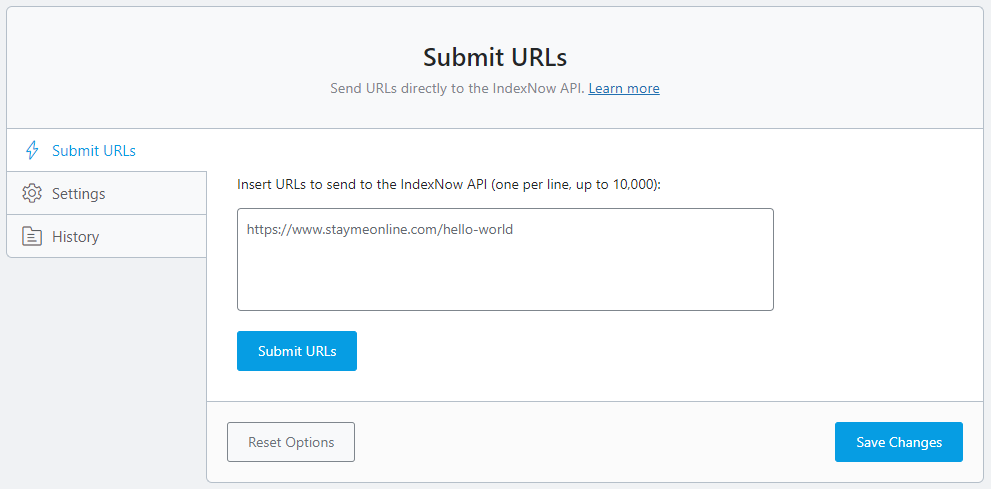This screenshot has width=991, height=489.
Task: Click the History document icon
Action: 32,236
